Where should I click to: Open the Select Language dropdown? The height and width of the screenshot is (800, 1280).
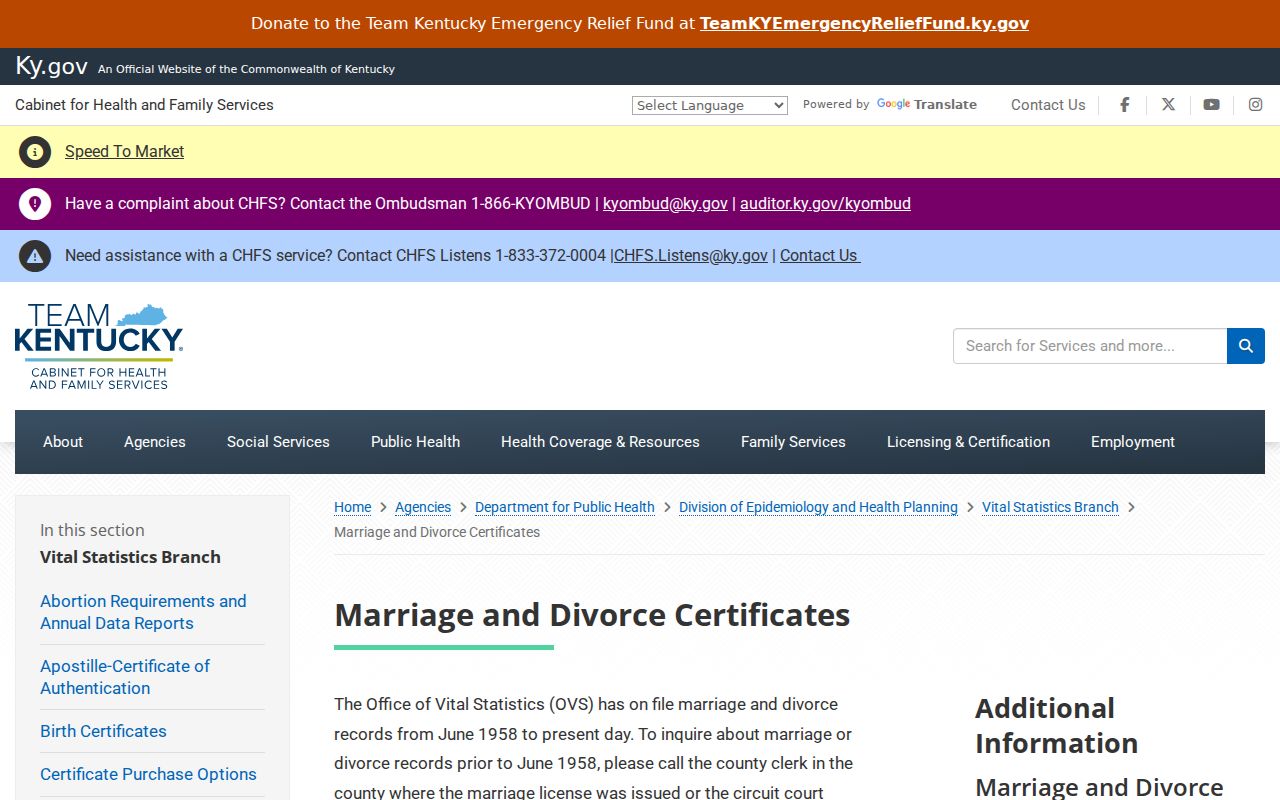coord(710,105)
